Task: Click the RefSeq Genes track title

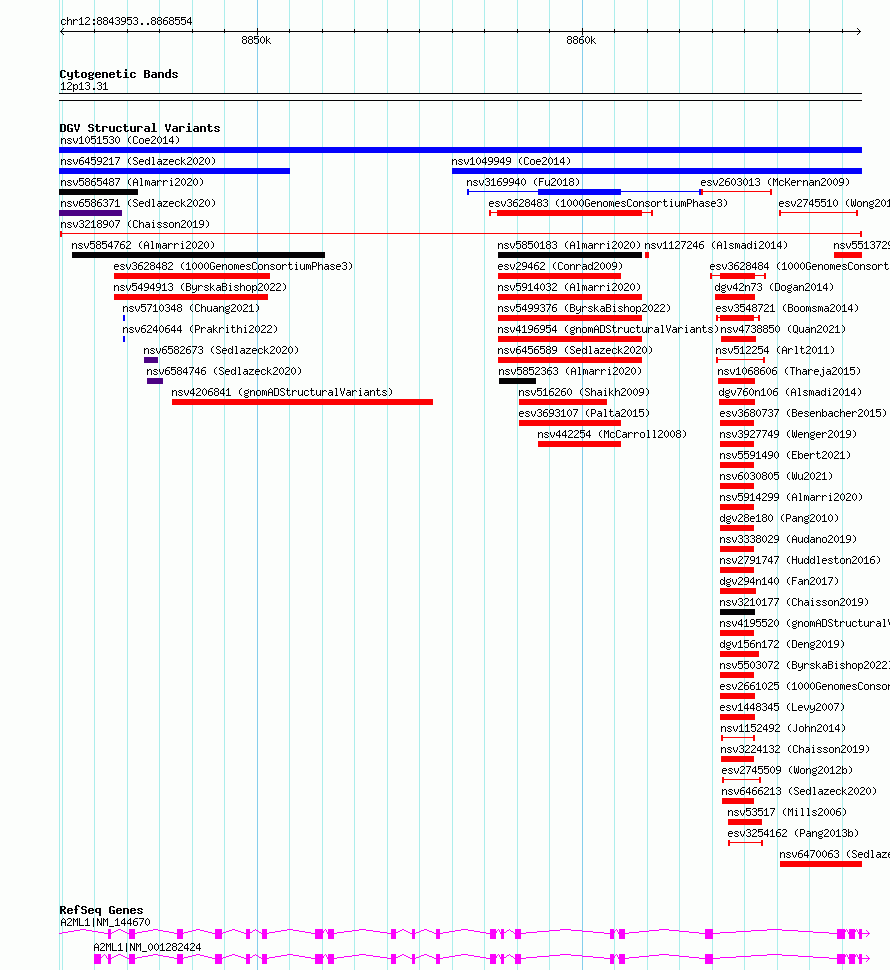Action: pos(101,911)
